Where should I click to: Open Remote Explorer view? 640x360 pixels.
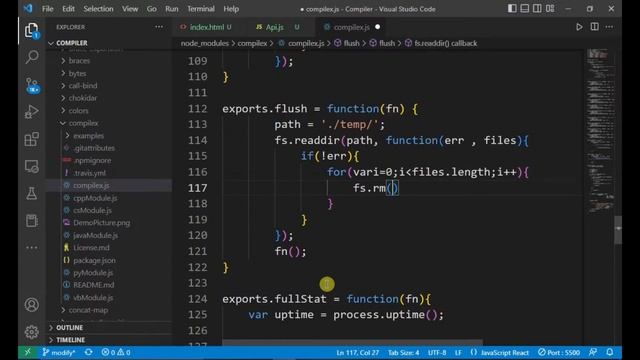point(32,166)
